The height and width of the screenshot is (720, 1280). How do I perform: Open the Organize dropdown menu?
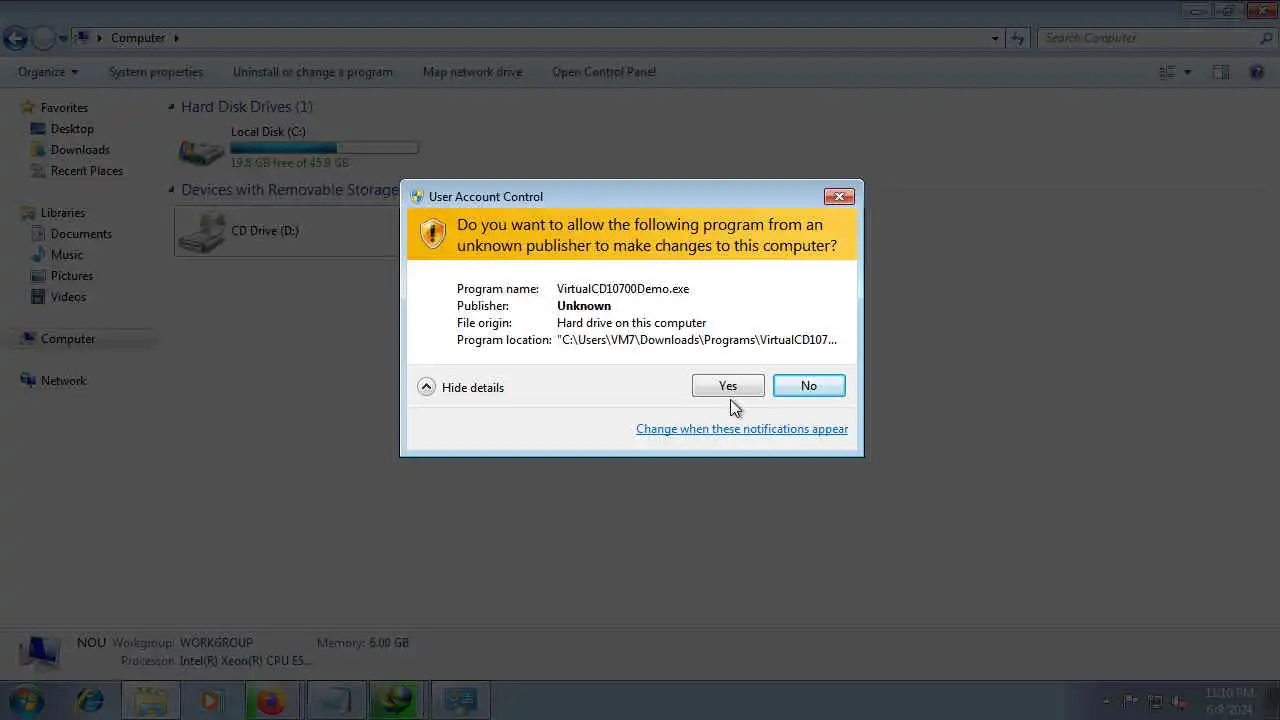pos(48,72)
